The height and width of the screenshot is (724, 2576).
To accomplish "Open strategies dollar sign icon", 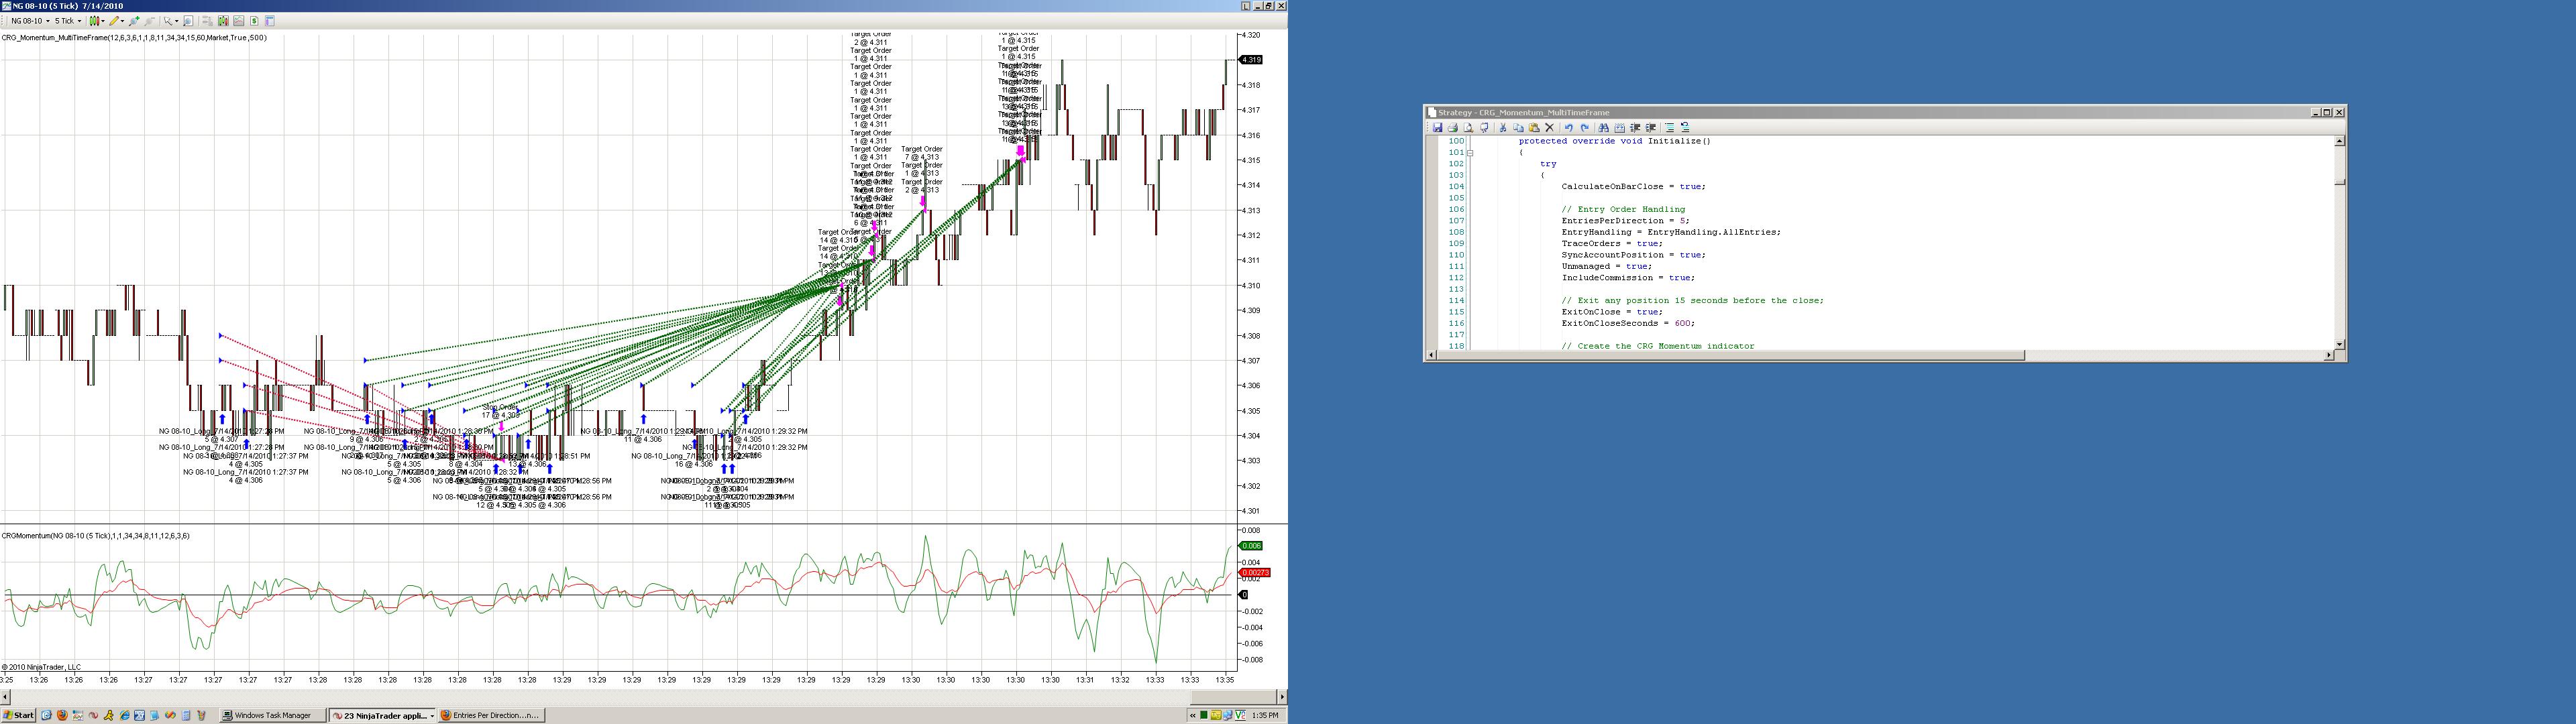I will click(x=254, y=21).
